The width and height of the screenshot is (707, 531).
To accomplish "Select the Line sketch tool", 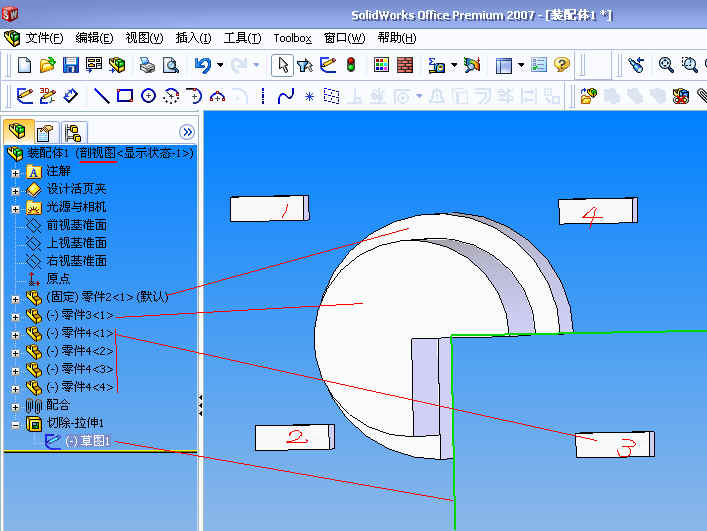I will (101, 96).
